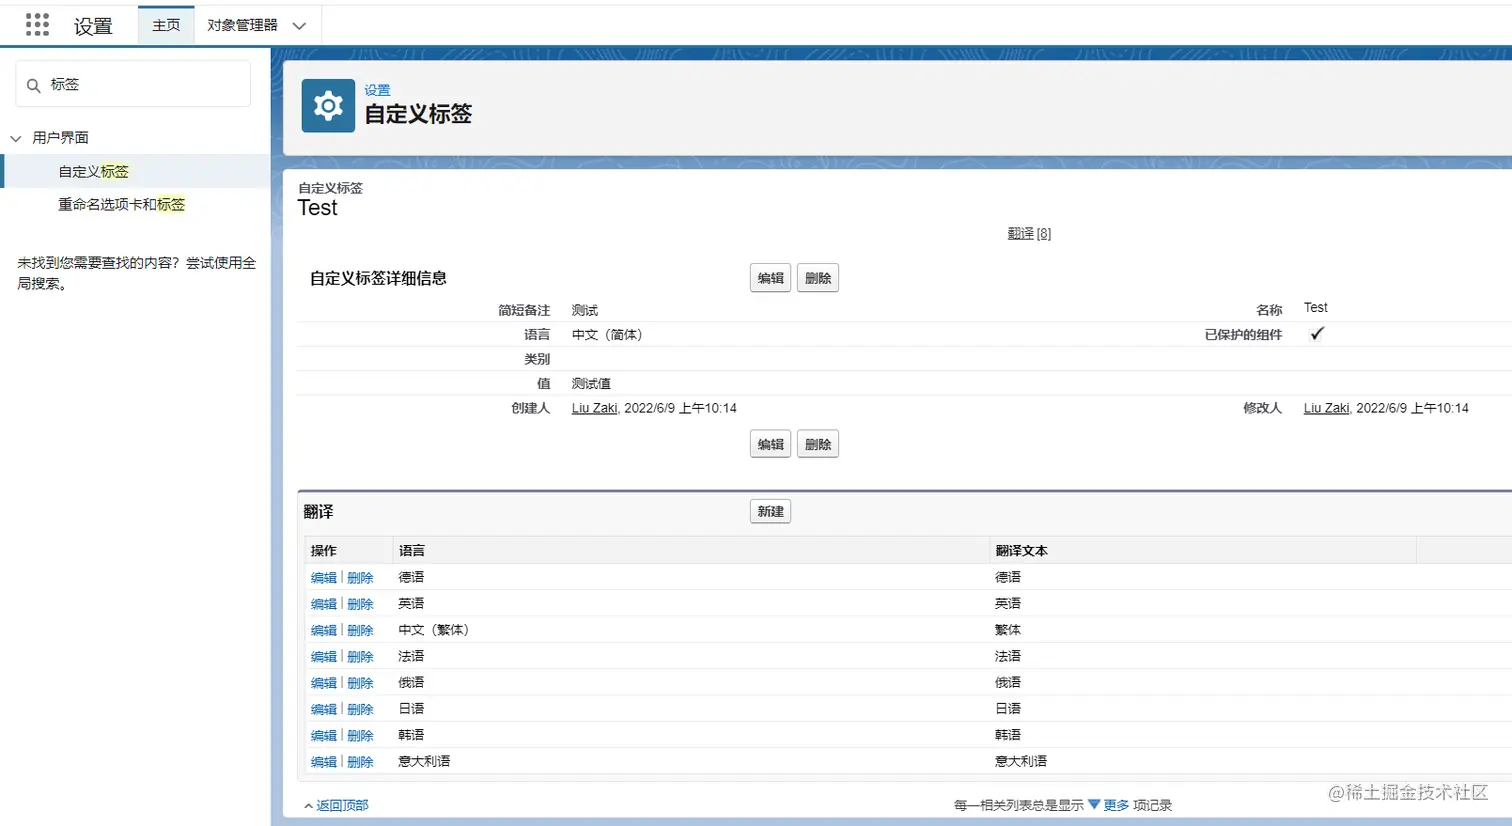
Task: Select the 繁体 translated text cell
Action: point(1008,630)
